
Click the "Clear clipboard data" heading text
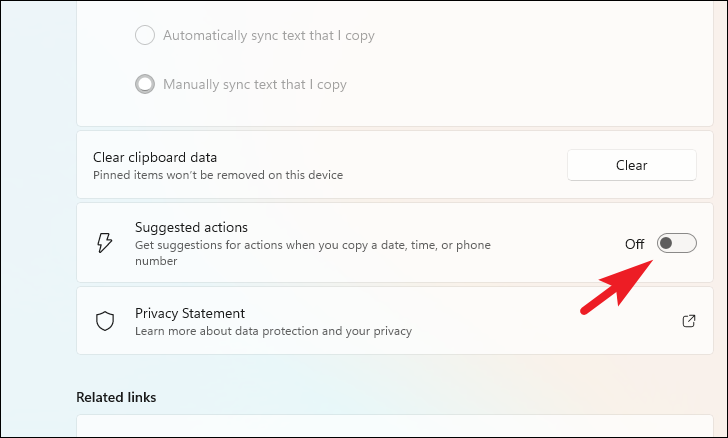155,157
